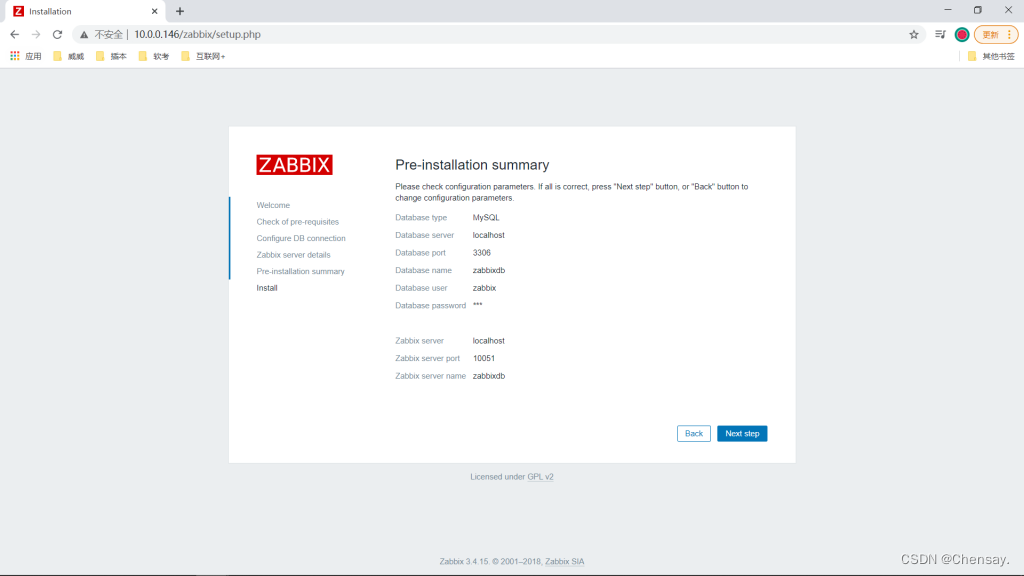Select Check of pre-requisites step
1024x576 pixels.
click(298, 222)
